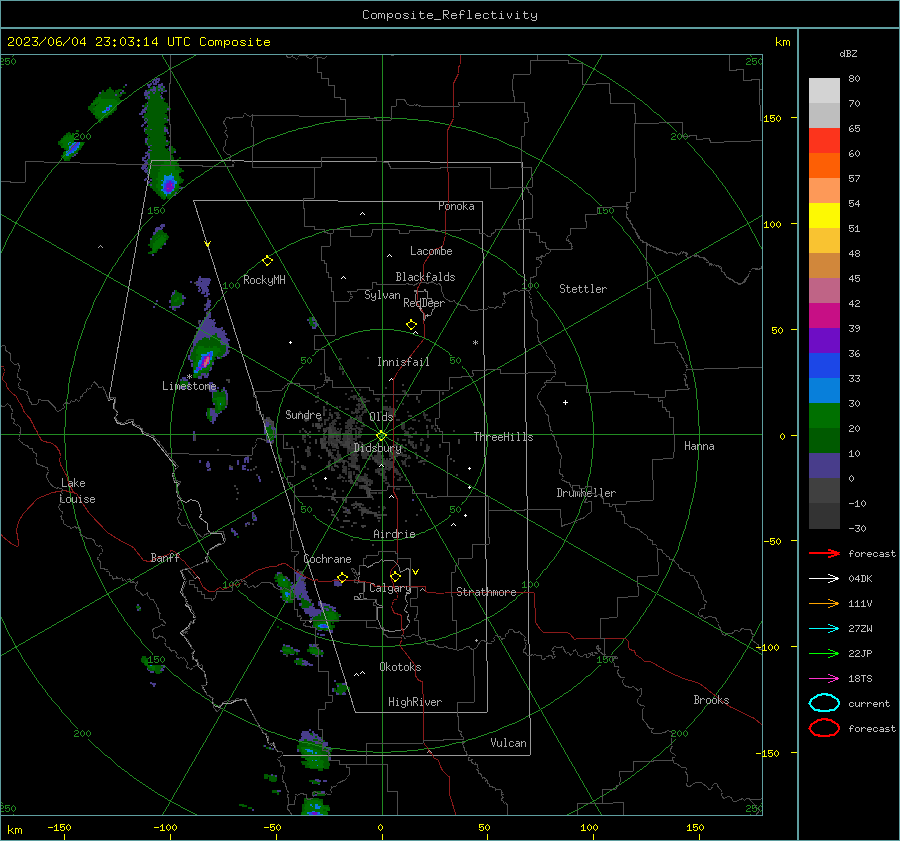
Task: Click the orange 111V arrow icon
Action: [824, 603]
